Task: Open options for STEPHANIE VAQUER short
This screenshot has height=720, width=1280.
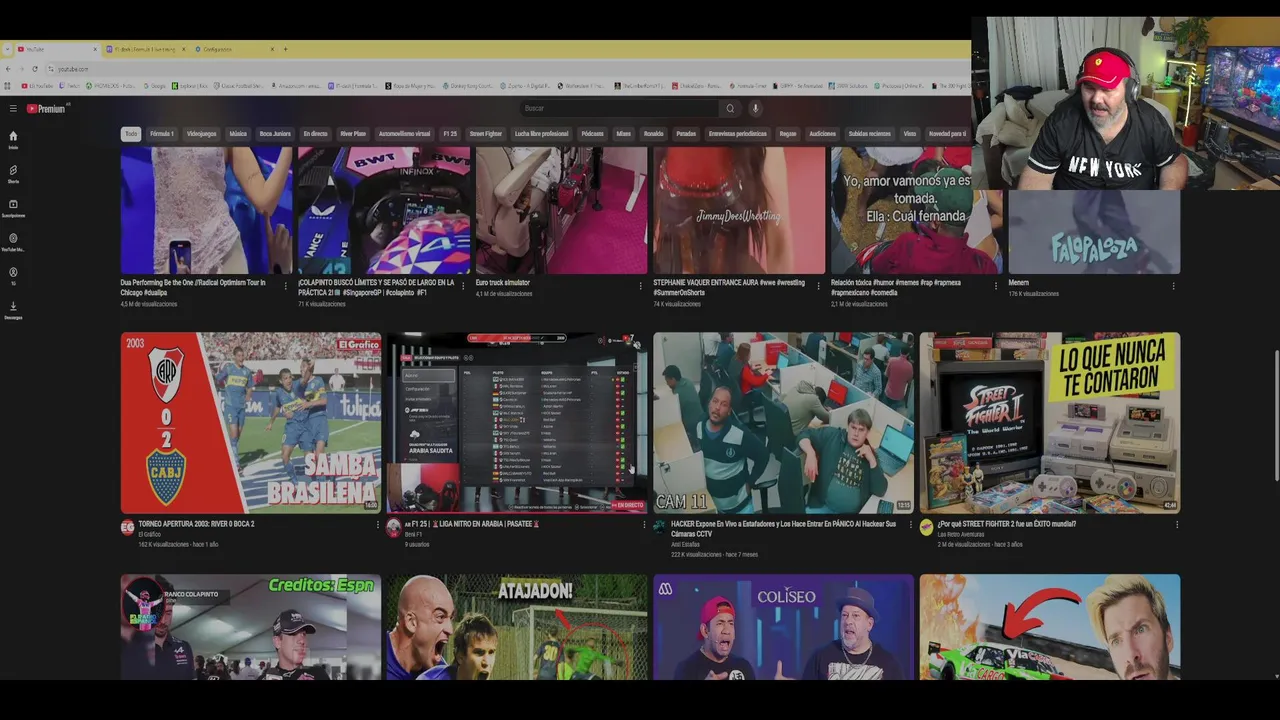Action: point(818,285)
